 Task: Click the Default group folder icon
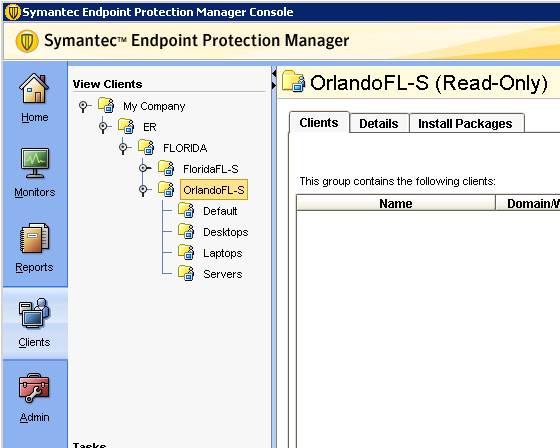pyautogui.click(x=186, y=210)
